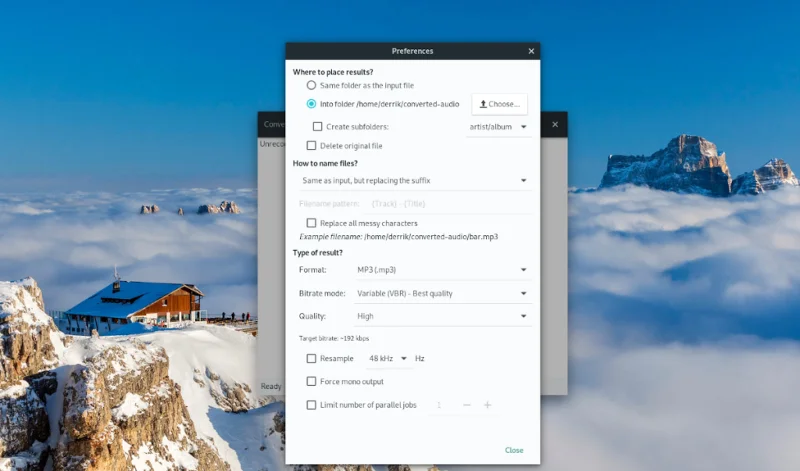Click the 'Type of result?' heading
This screenshot has height=471, width=800.
click(x=317, y=253)
